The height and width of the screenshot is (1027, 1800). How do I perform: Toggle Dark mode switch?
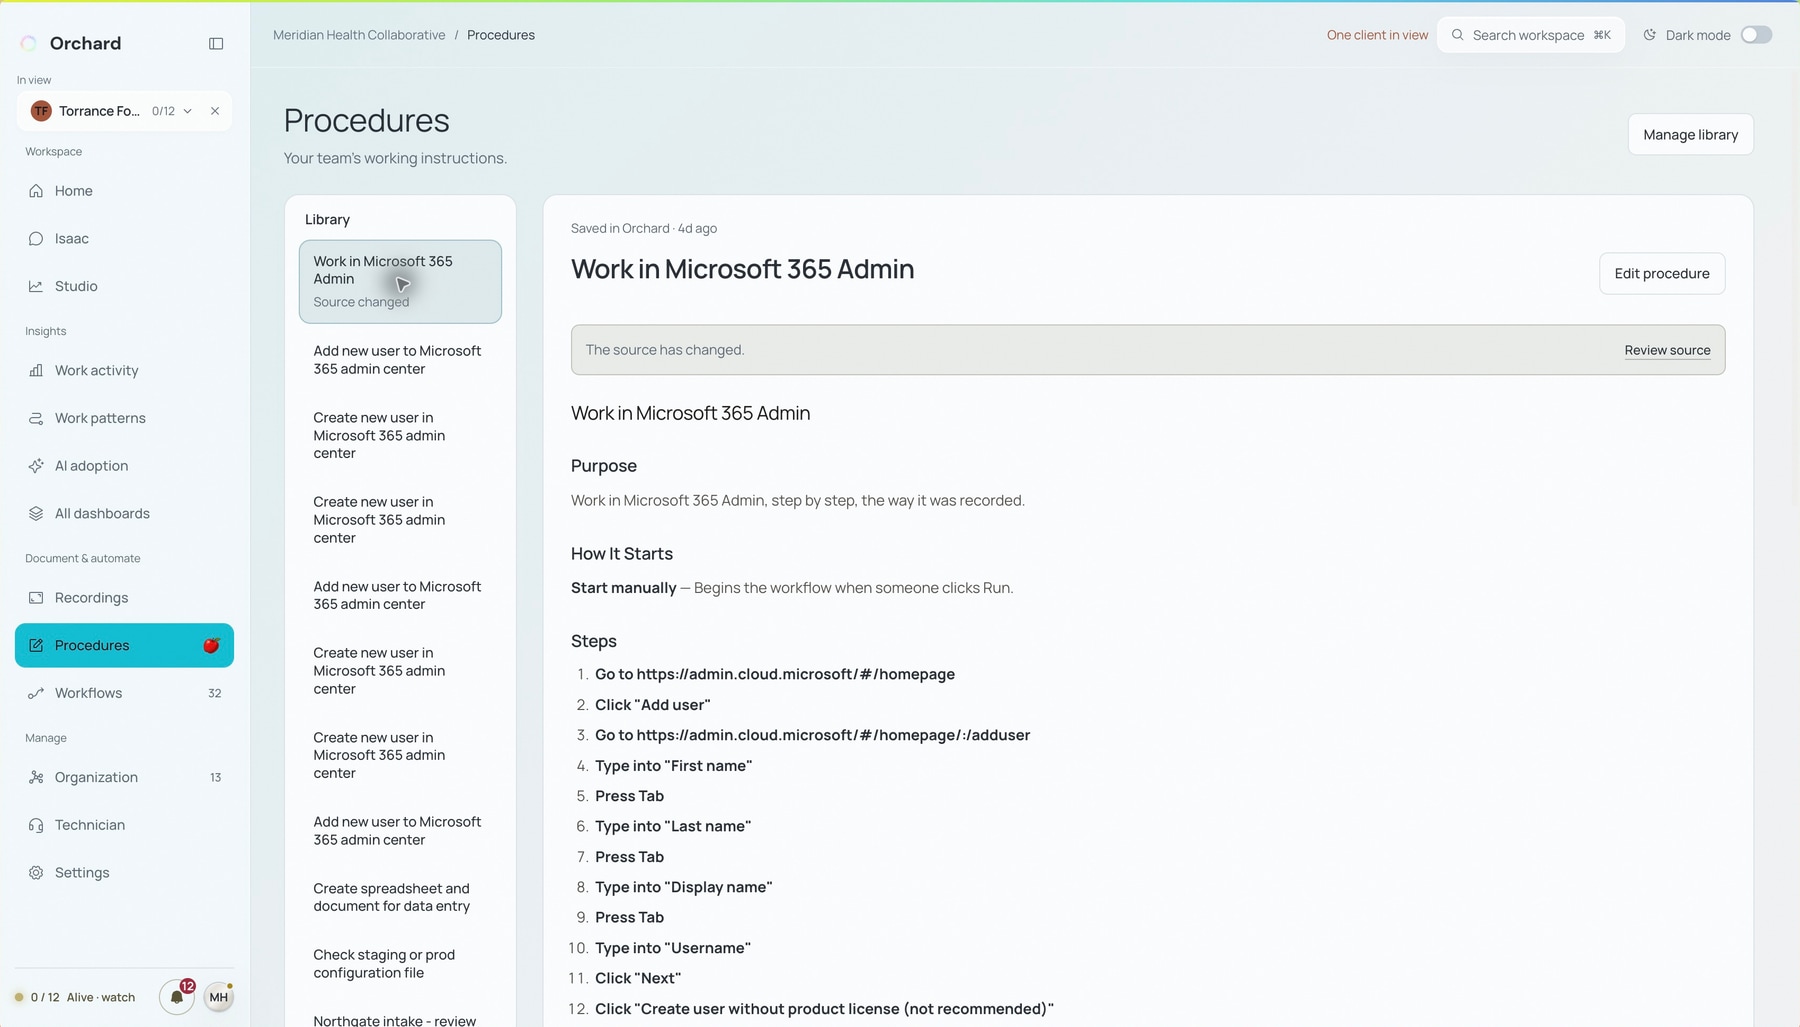tap(1756, 35)
